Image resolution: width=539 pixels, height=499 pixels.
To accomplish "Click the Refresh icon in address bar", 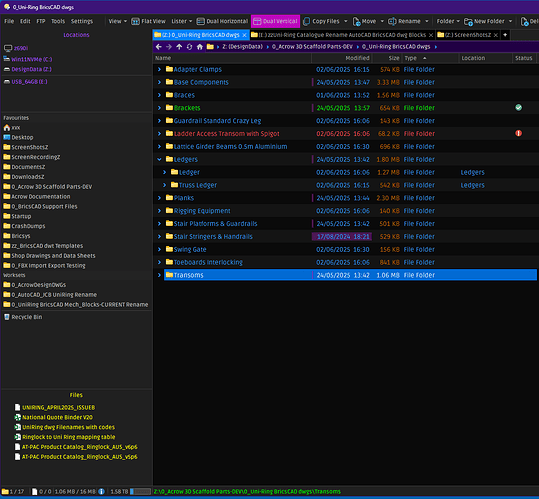I will click(x=189, y=47).
